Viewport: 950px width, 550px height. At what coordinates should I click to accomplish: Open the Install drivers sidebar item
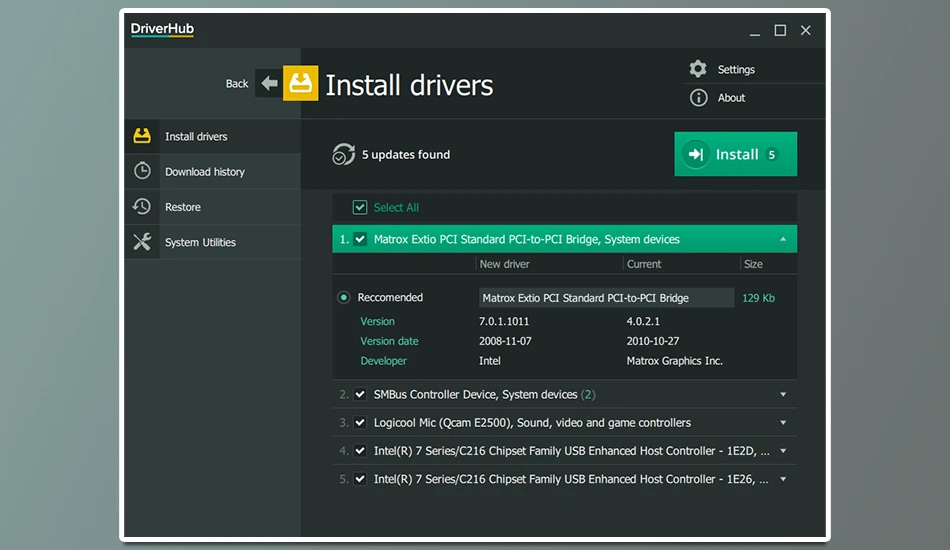[213, 136]
